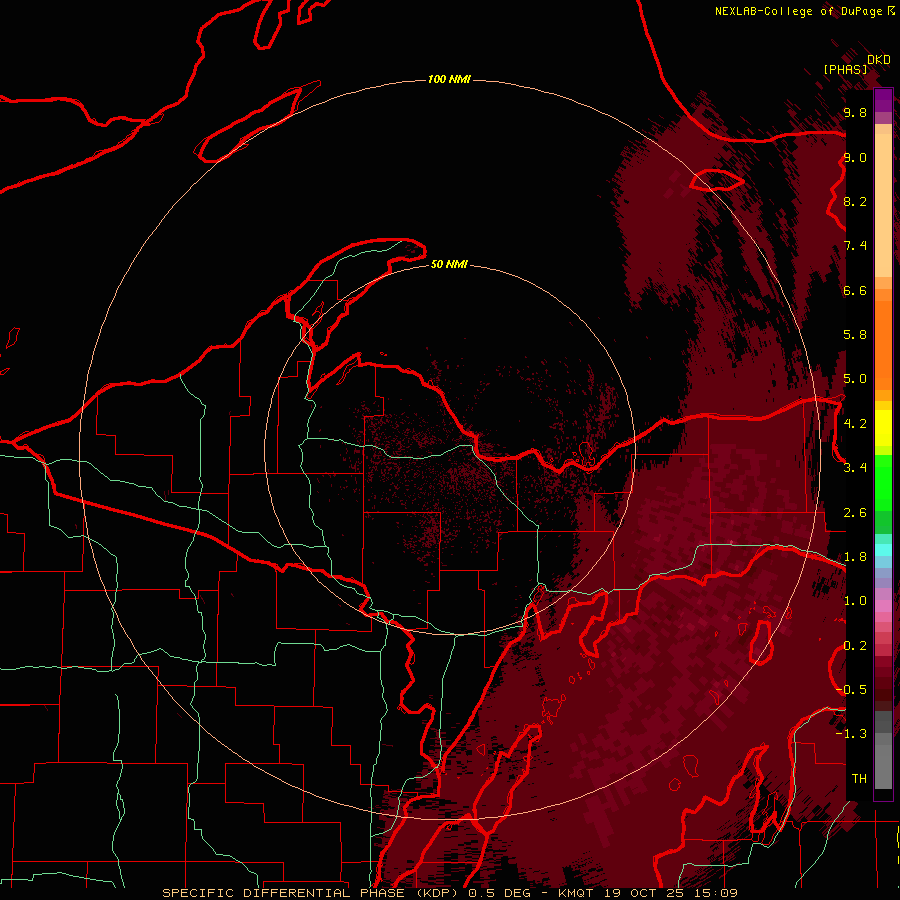This screenshot has height=900, width=900.
Task: Click the SPECIFIC DIFFERENTIAL PHASE (KDP) product title
Action: [312, 893]
